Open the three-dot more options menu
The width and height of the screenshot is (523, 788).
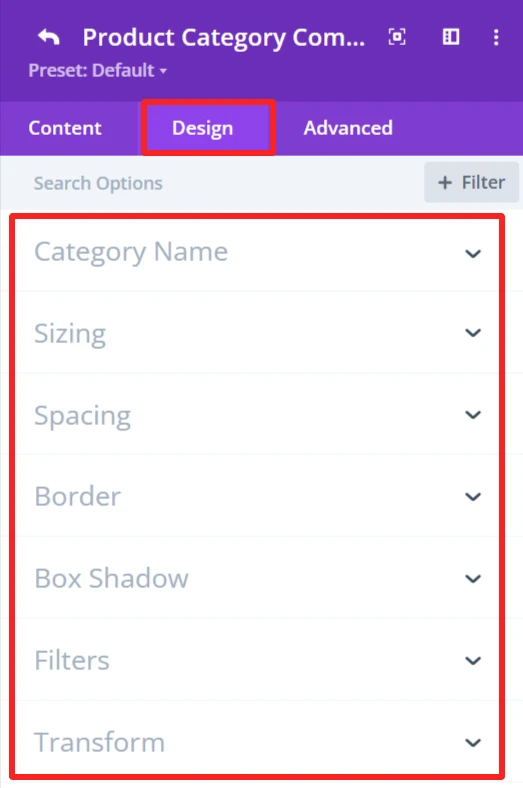pyautogui.click(x=496, y=37)
